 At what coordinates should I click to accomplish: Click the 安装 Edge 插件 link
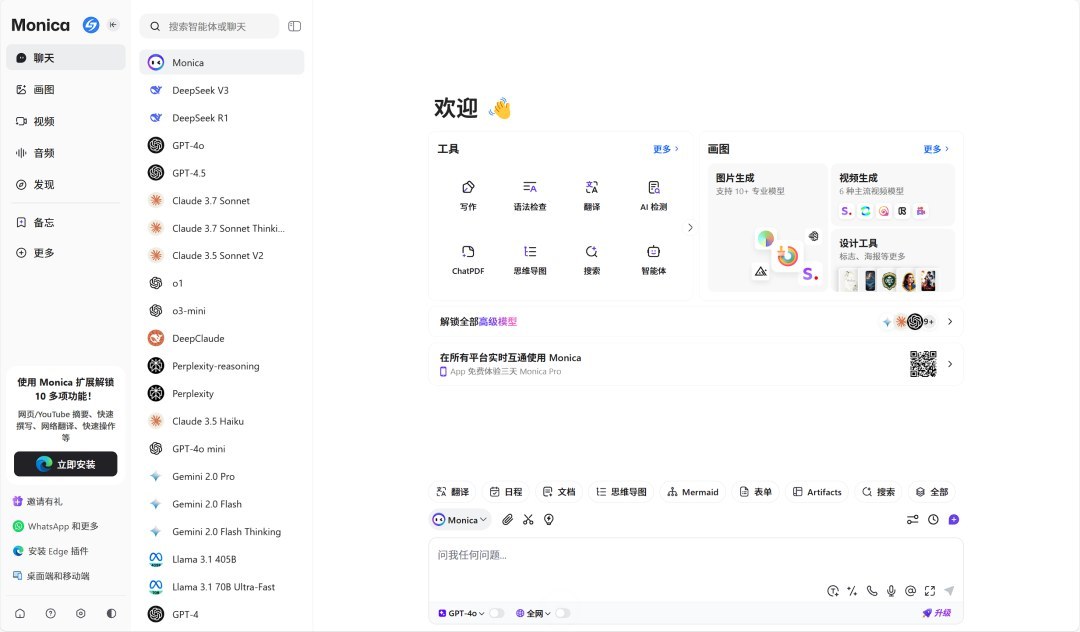click(x=51, y=551)
